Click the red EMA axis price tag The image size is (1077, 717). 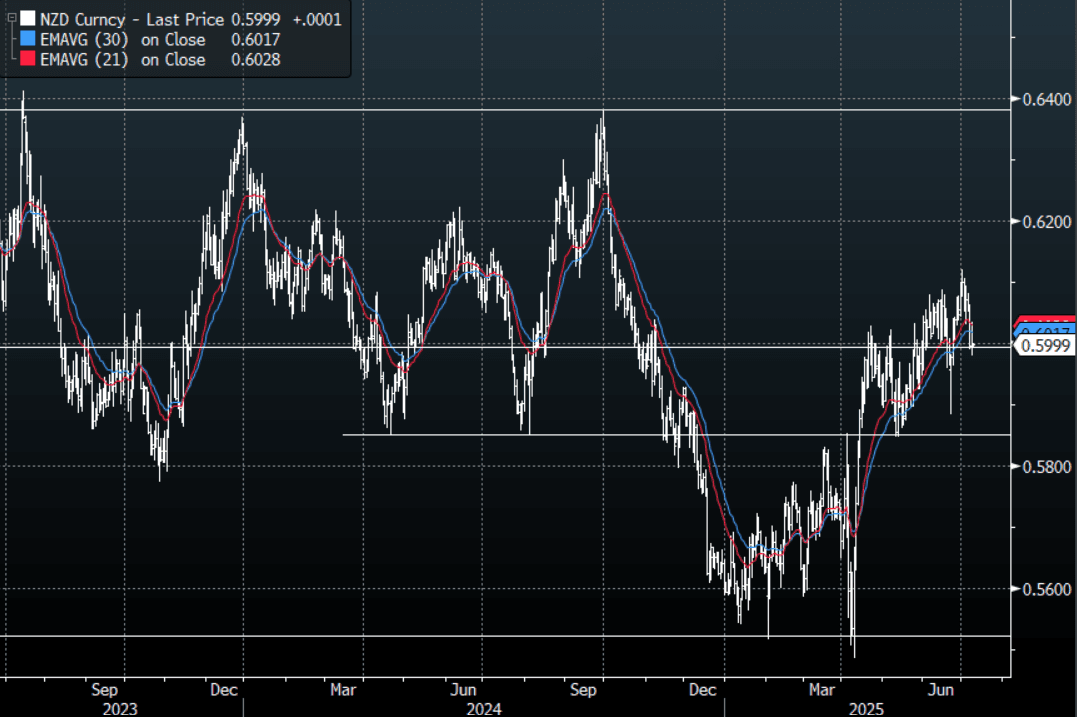pos(1045,319)
